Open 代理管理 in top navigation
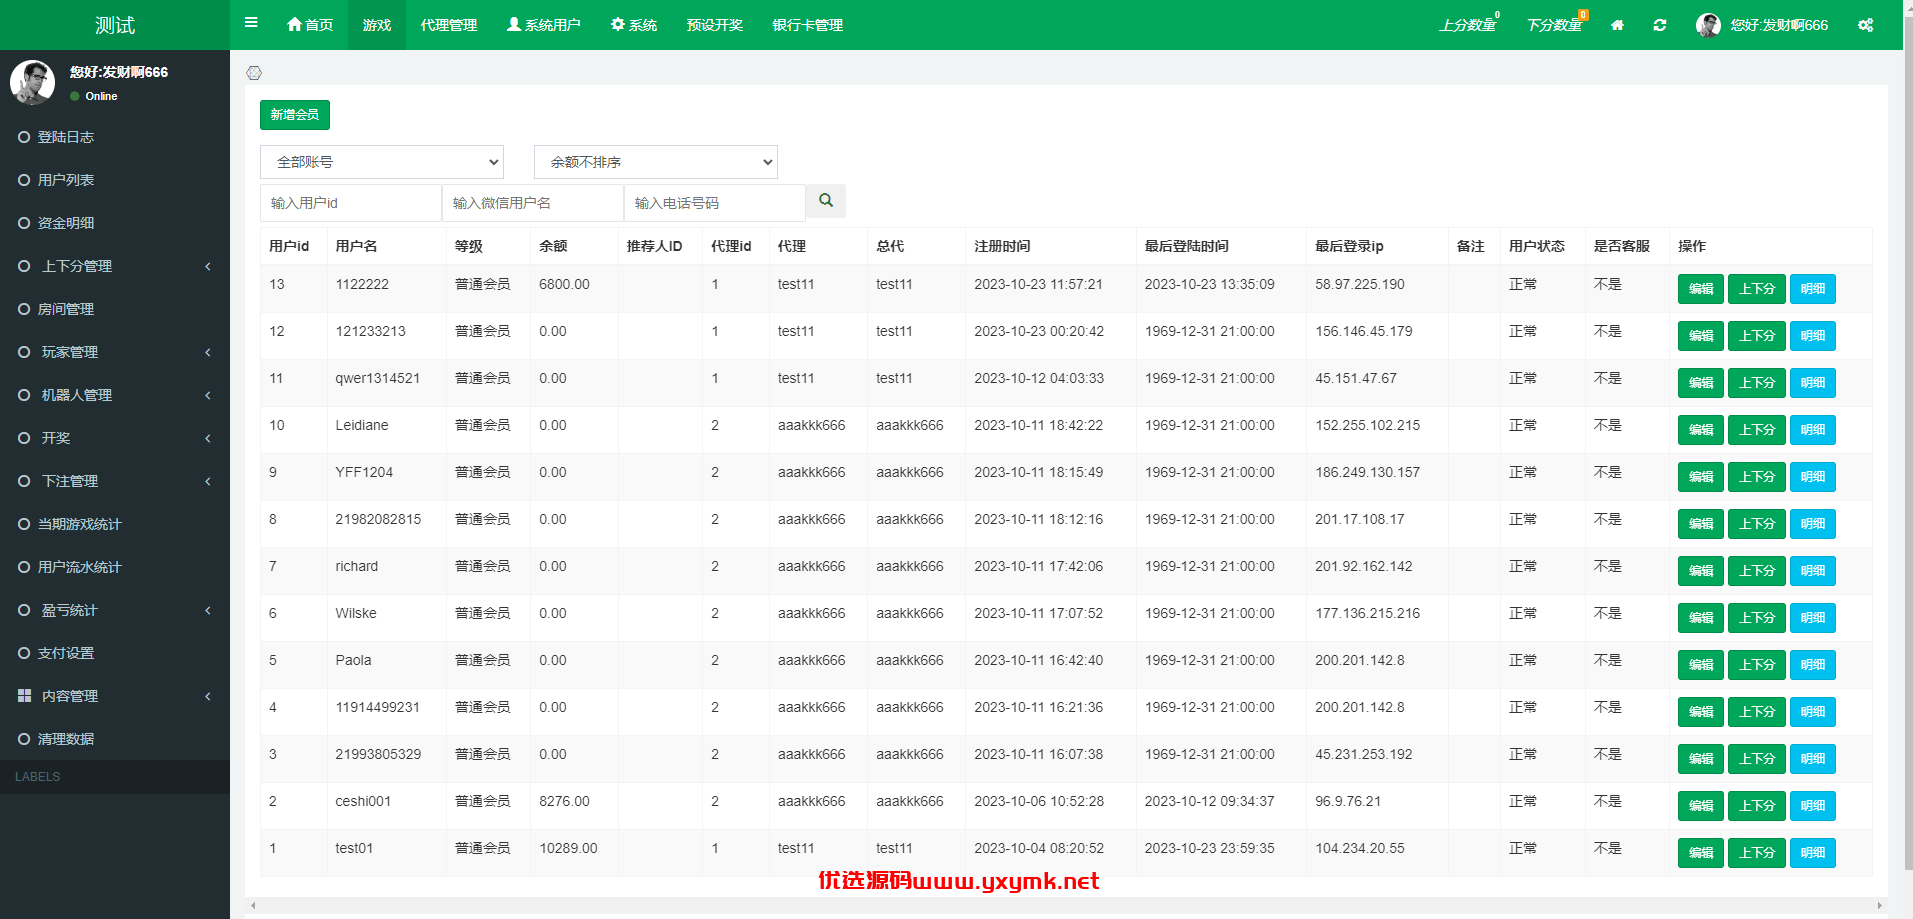This screenshot has height=919, width=1913. [449, 25]
